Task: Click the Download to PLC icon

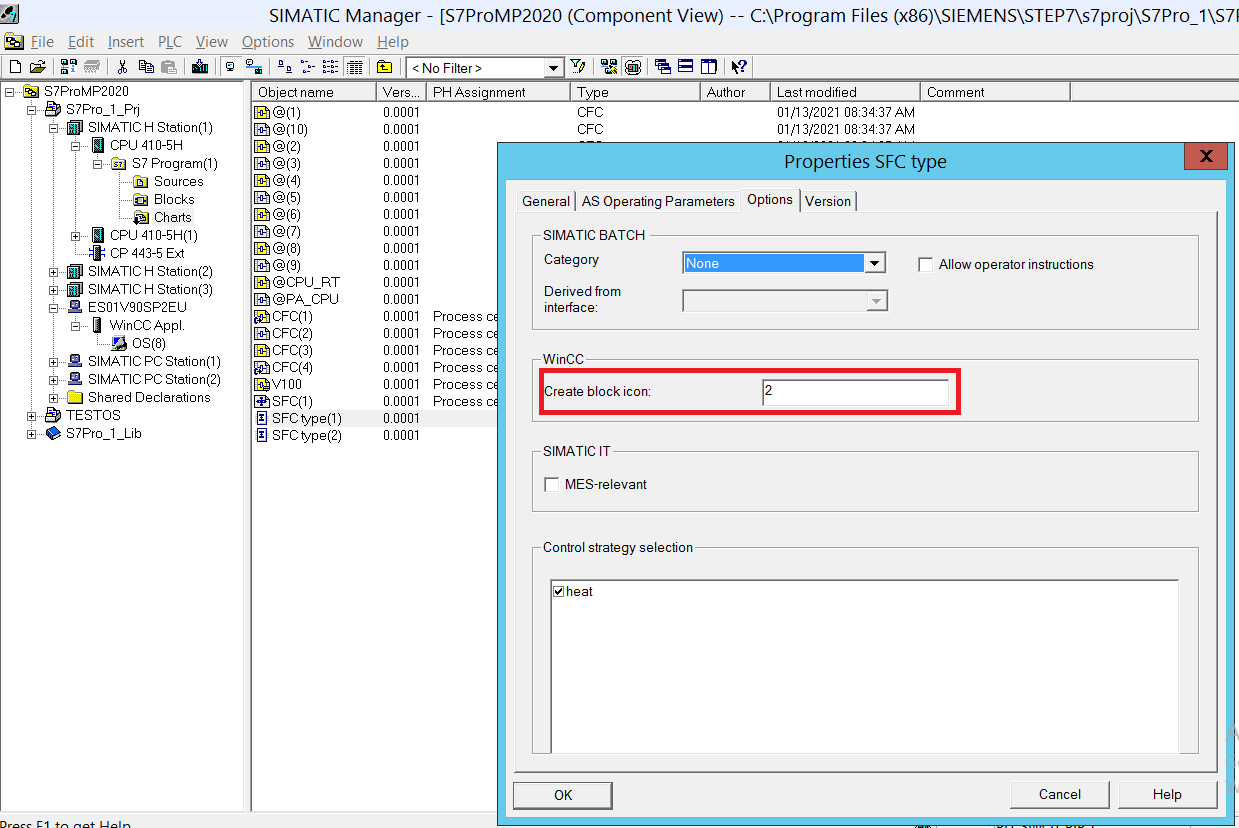Action: click(x=200, y=67)
